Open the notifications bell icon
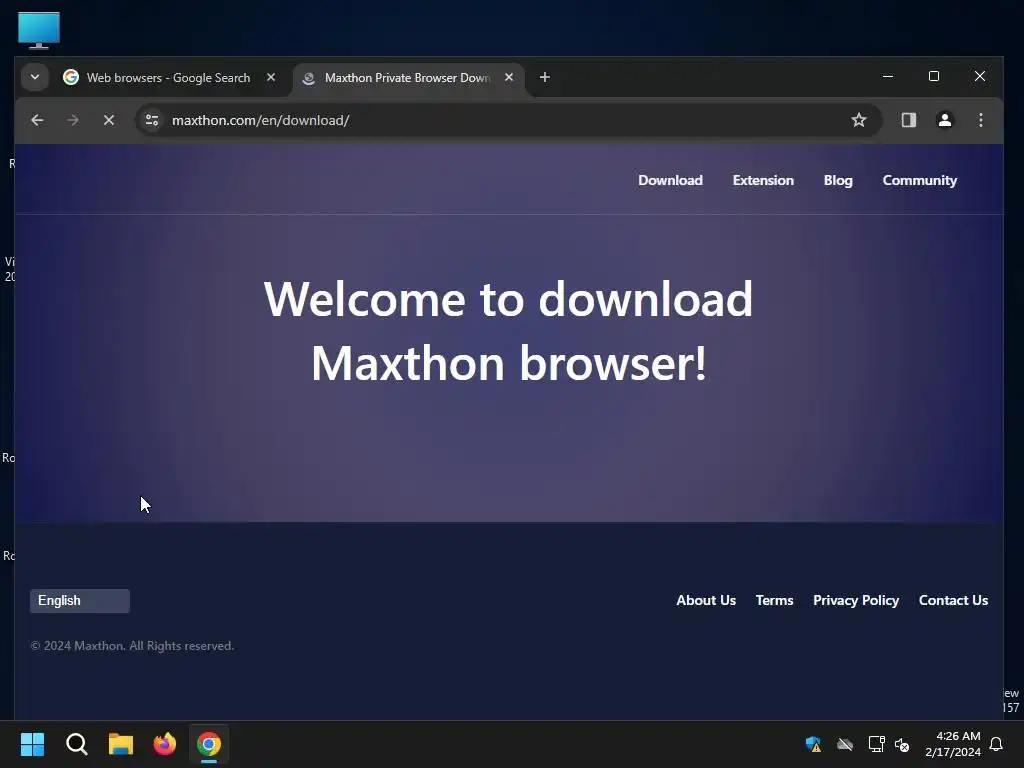Viewport: 1024px width, 768px height. [x=996, y=744]
